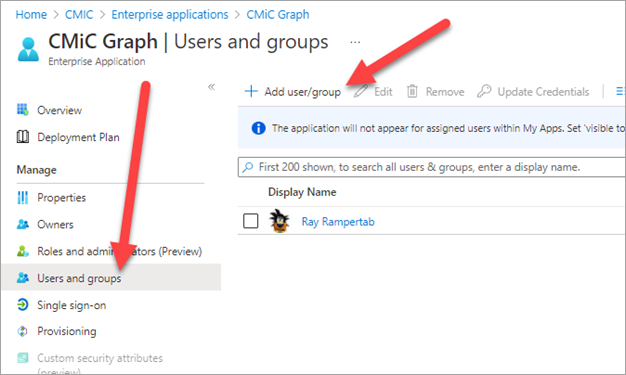Click the Deployment Plan book icon
Screen dimensions: 626x375
(x=23, y=137)
